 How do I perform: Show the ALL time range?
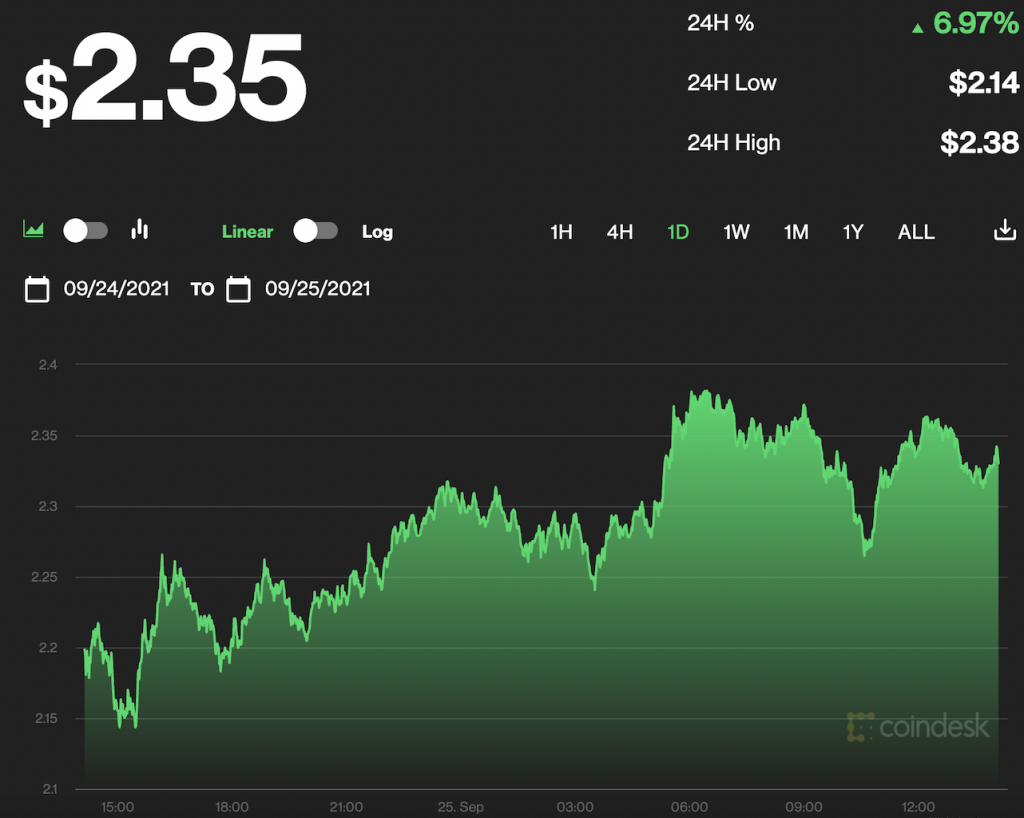click(916, 232)
